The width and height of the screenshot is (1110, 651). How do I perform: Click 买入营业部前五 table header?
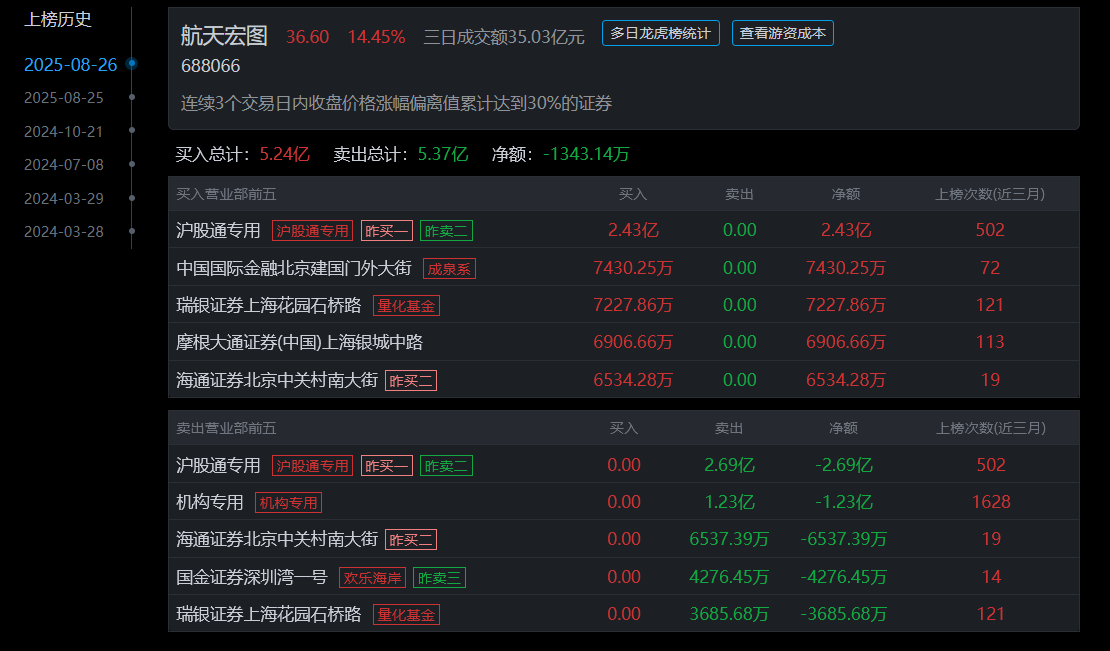pos(226,194)
